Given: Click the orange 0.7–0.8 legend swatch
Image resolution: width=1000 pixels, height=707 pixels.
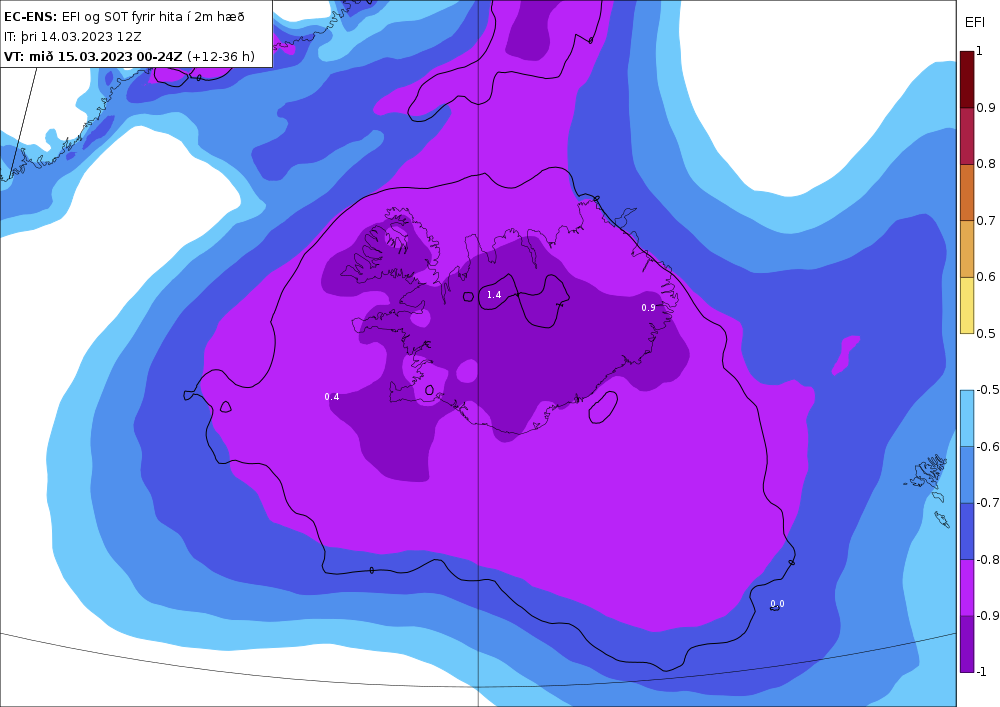Looking at the screenshot, I should (x=967, y=193).
